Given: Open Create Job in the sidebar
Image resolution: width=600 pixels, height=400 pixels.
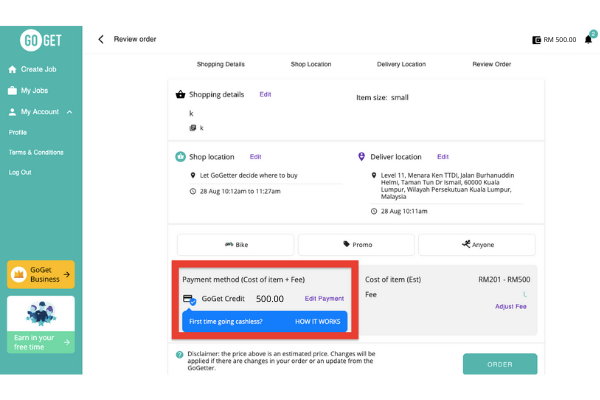Looking at the screenshot, I should point(32,69).
